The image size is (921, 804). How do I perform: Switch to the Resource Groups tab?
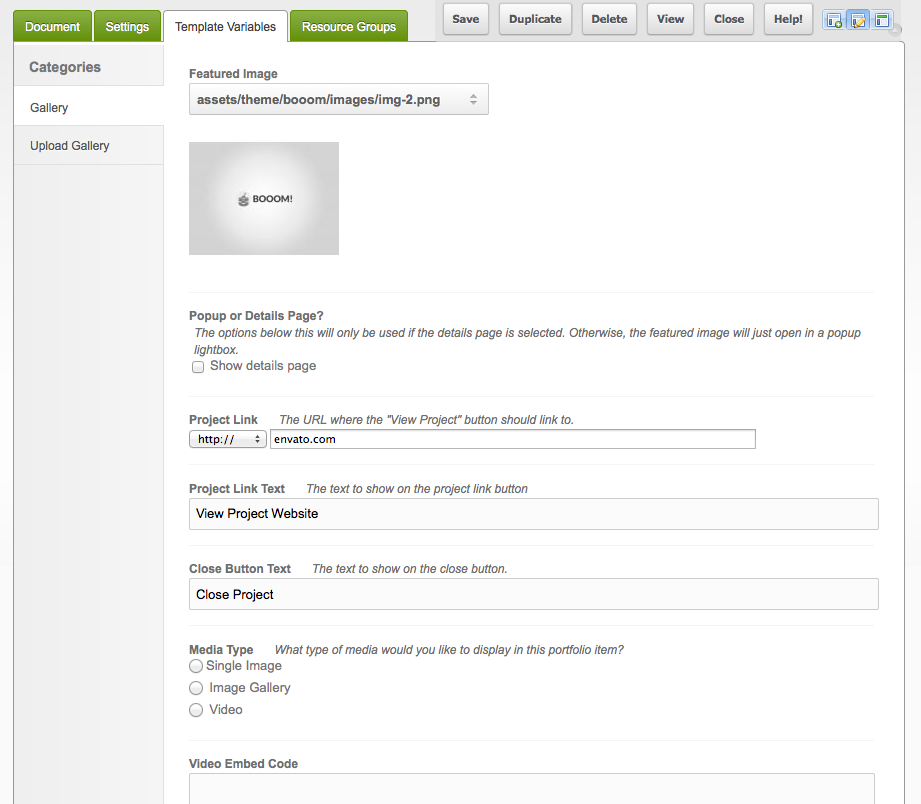pos(349,27)
